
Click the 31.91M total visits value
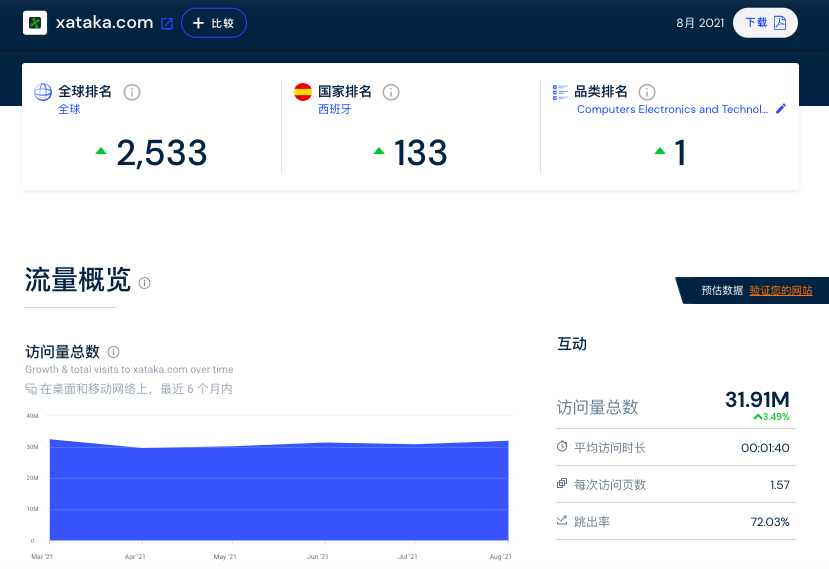(757, 400)
